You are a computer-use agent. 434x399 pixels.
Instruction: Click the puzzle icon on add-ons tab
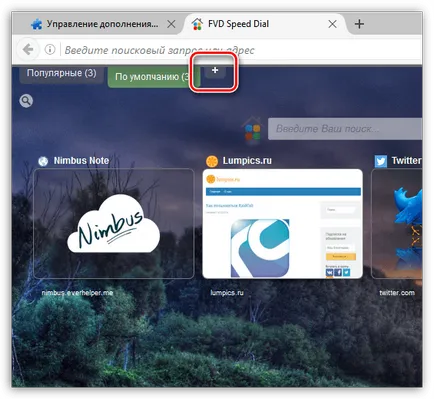coord(36,24)
